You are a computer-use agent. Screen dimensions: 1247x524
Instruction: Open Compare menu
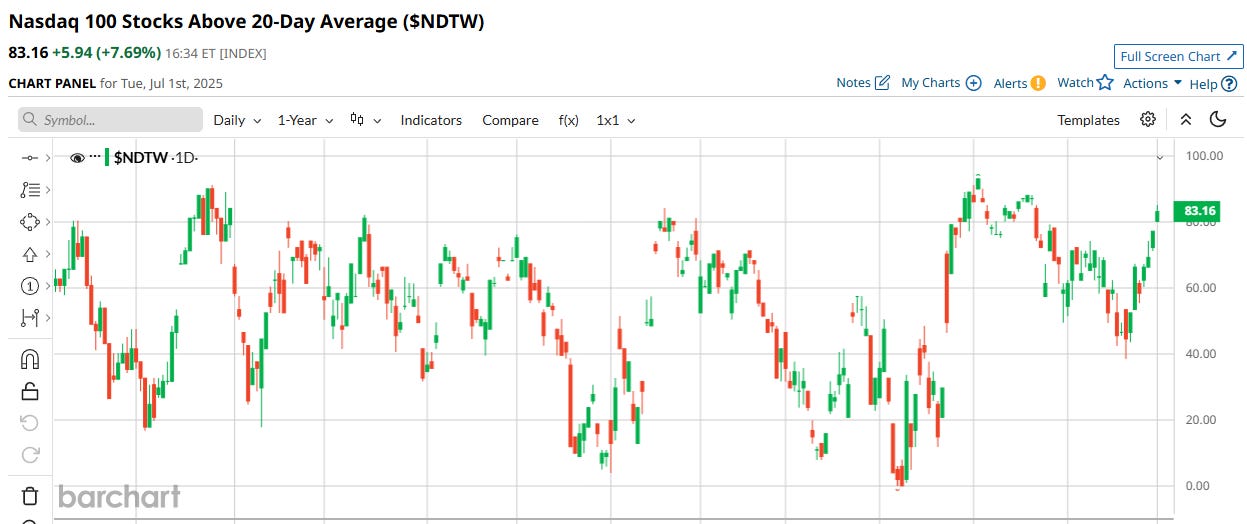[x=510, y=120]
